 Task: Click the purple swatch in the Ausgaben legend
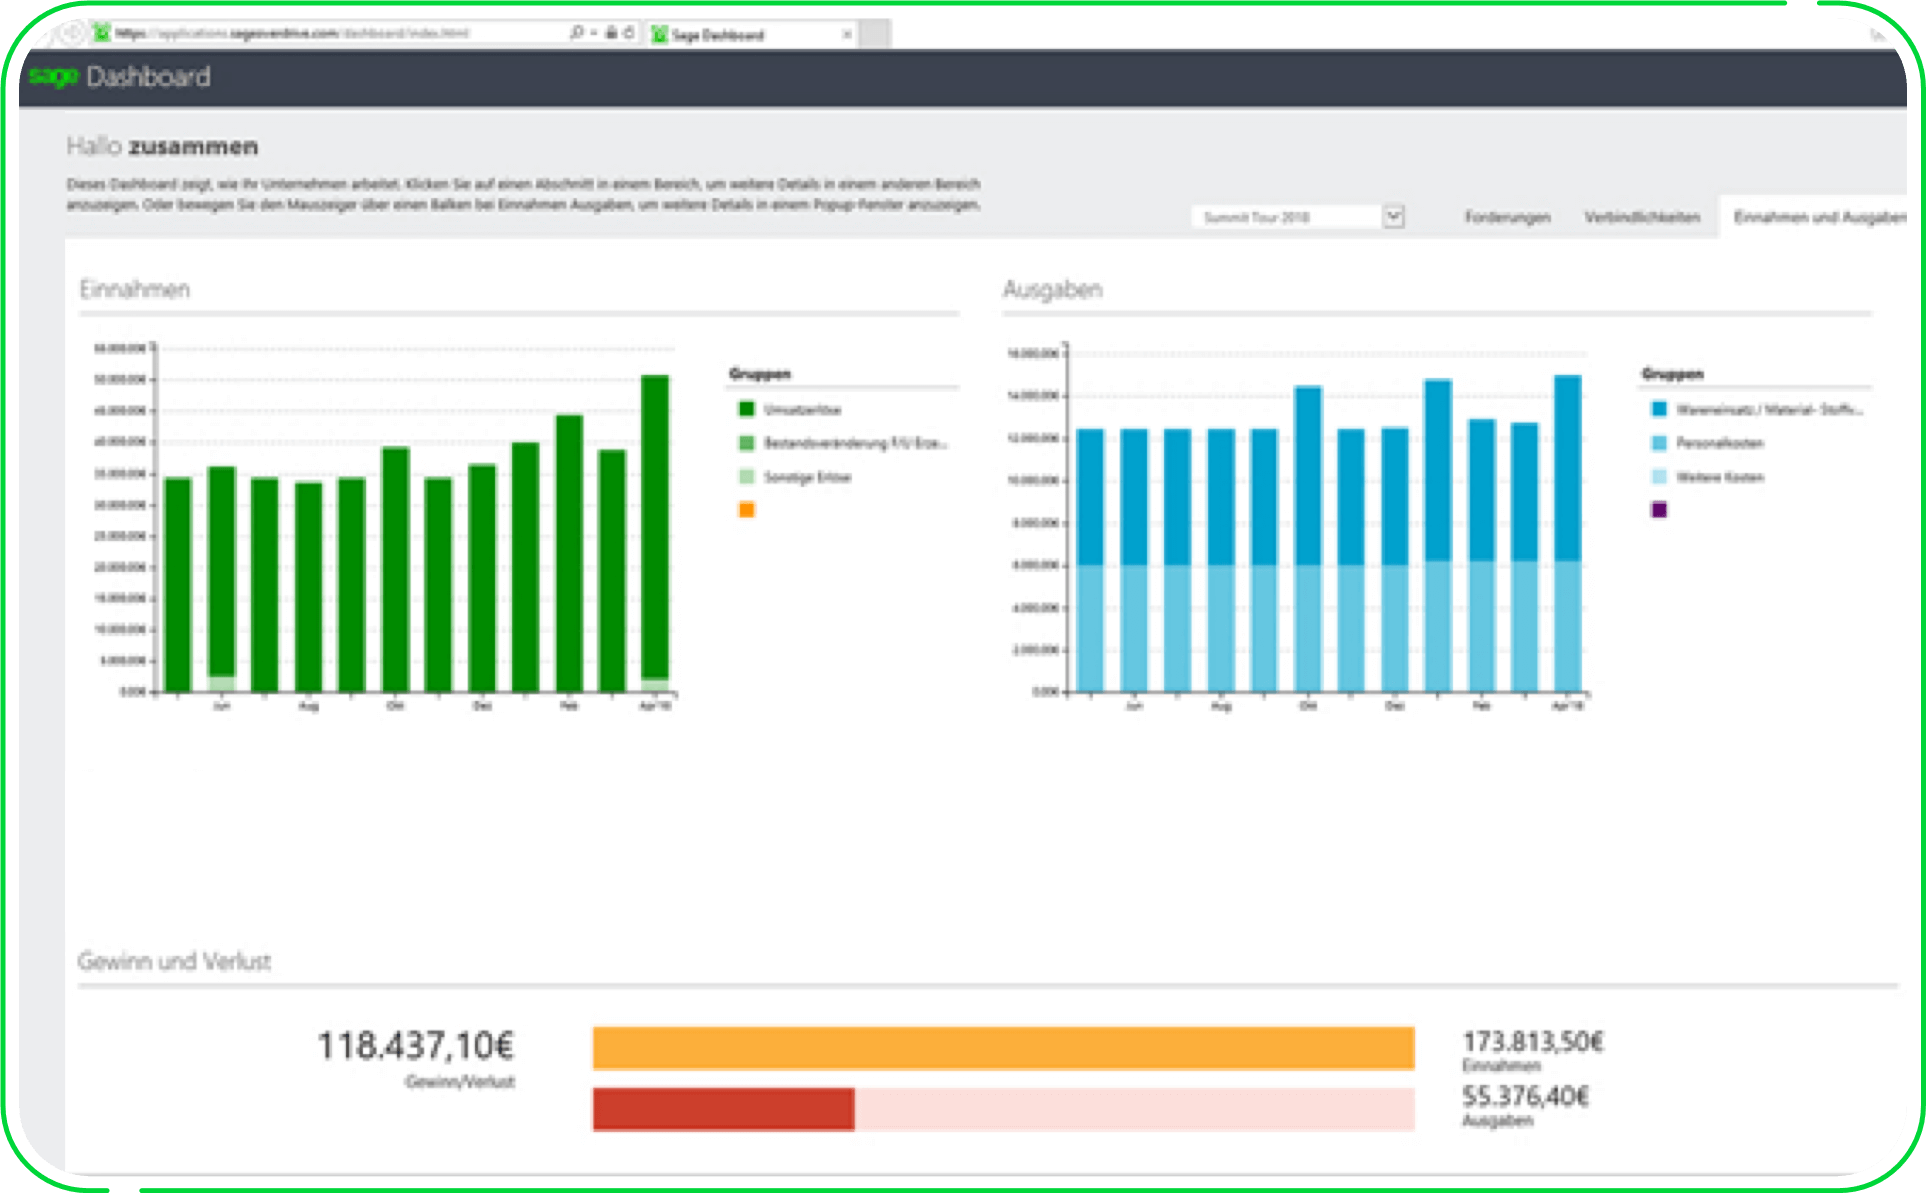[1659, 510]
